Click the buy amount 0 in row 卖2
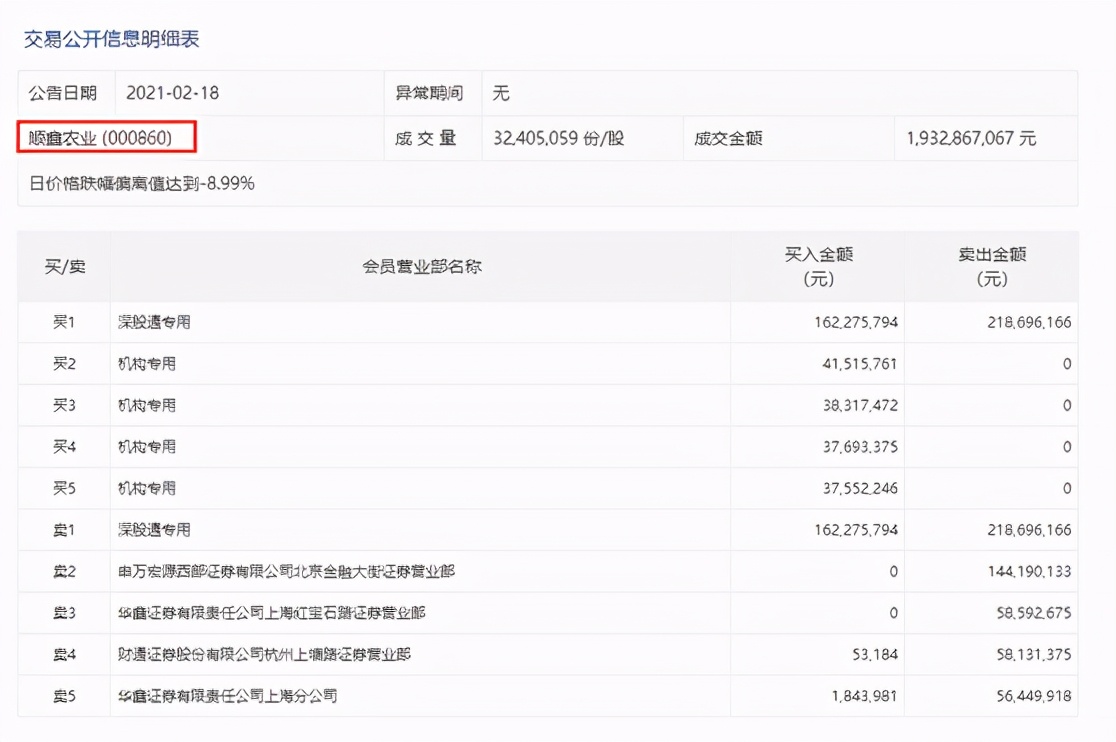This screenshot has width=1116, height=742. [x=893, y=571]
